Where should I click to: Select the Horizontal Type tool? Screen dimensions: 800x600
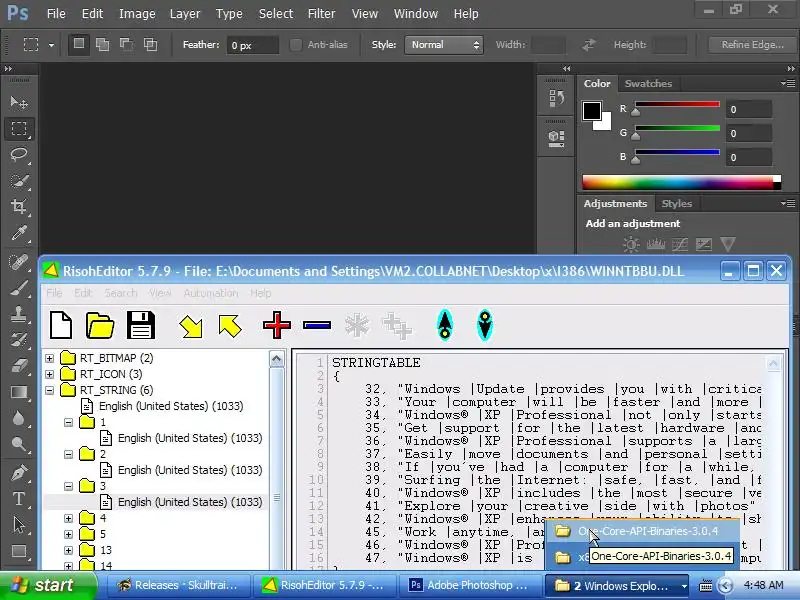pos(19,499)
